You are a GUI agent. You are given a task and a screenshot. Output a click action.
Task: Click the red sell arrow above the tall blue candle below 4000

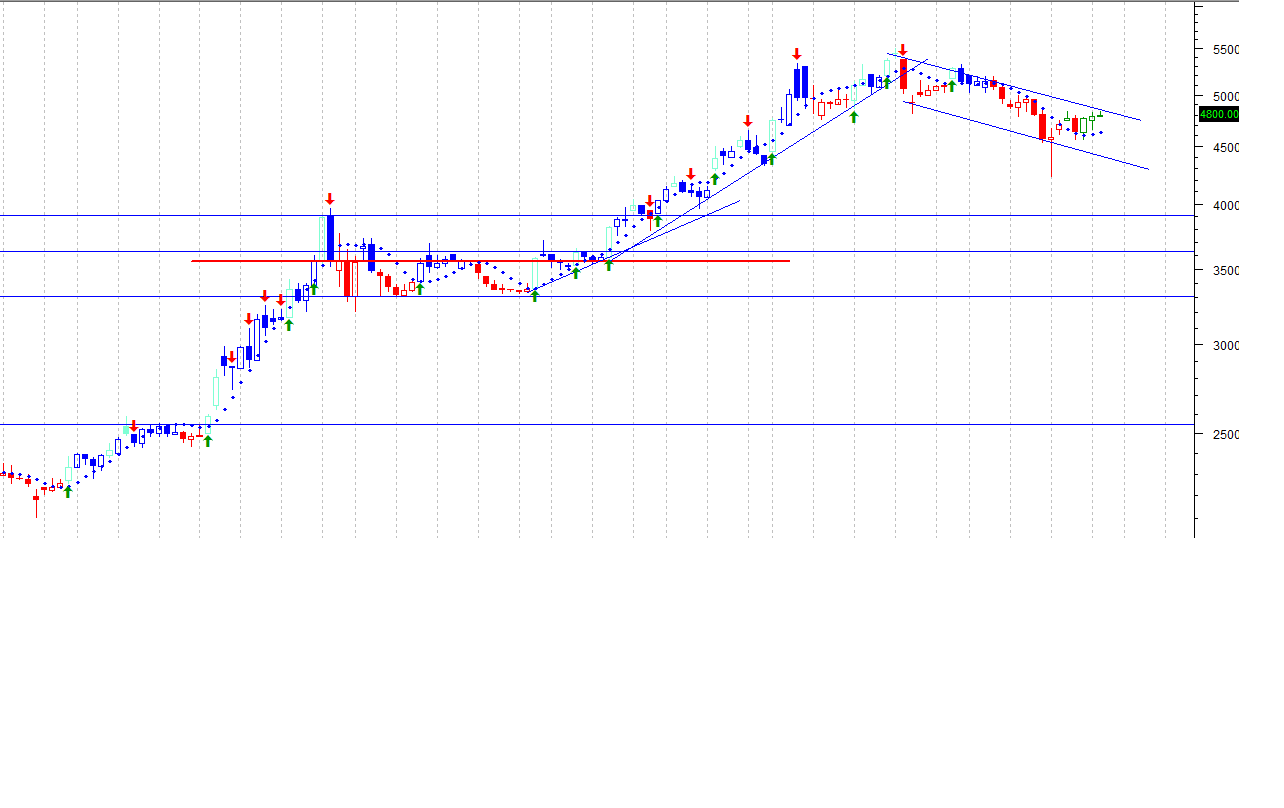click(330, 199)
